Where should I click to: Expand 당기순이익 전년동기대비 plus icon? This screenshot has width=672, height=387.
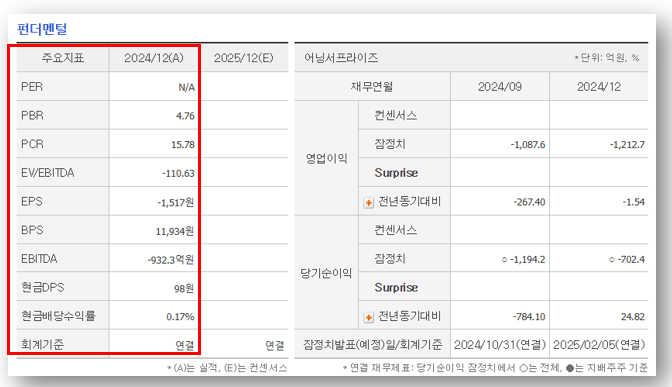pos(368,317)
